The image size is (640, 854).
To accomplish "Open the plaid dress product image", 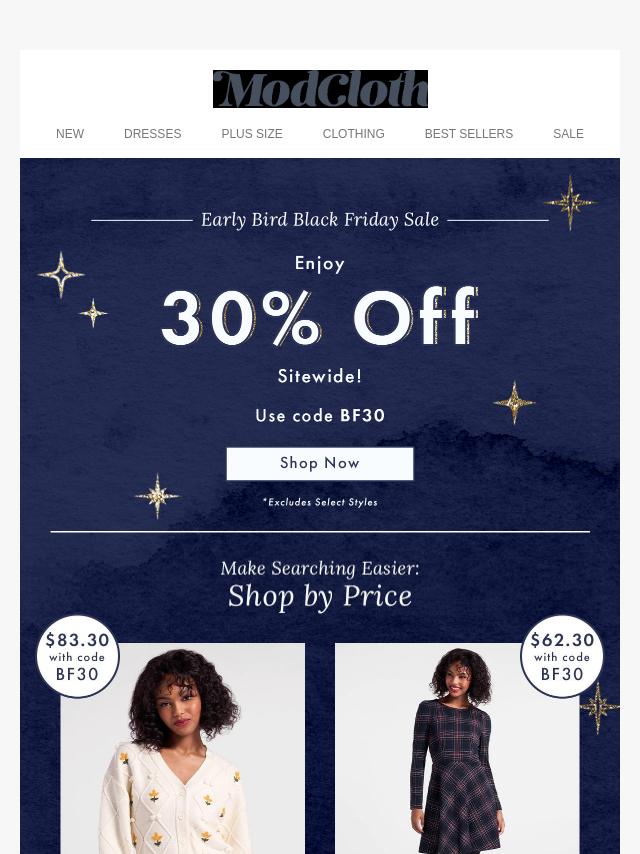I will [457, 748].
